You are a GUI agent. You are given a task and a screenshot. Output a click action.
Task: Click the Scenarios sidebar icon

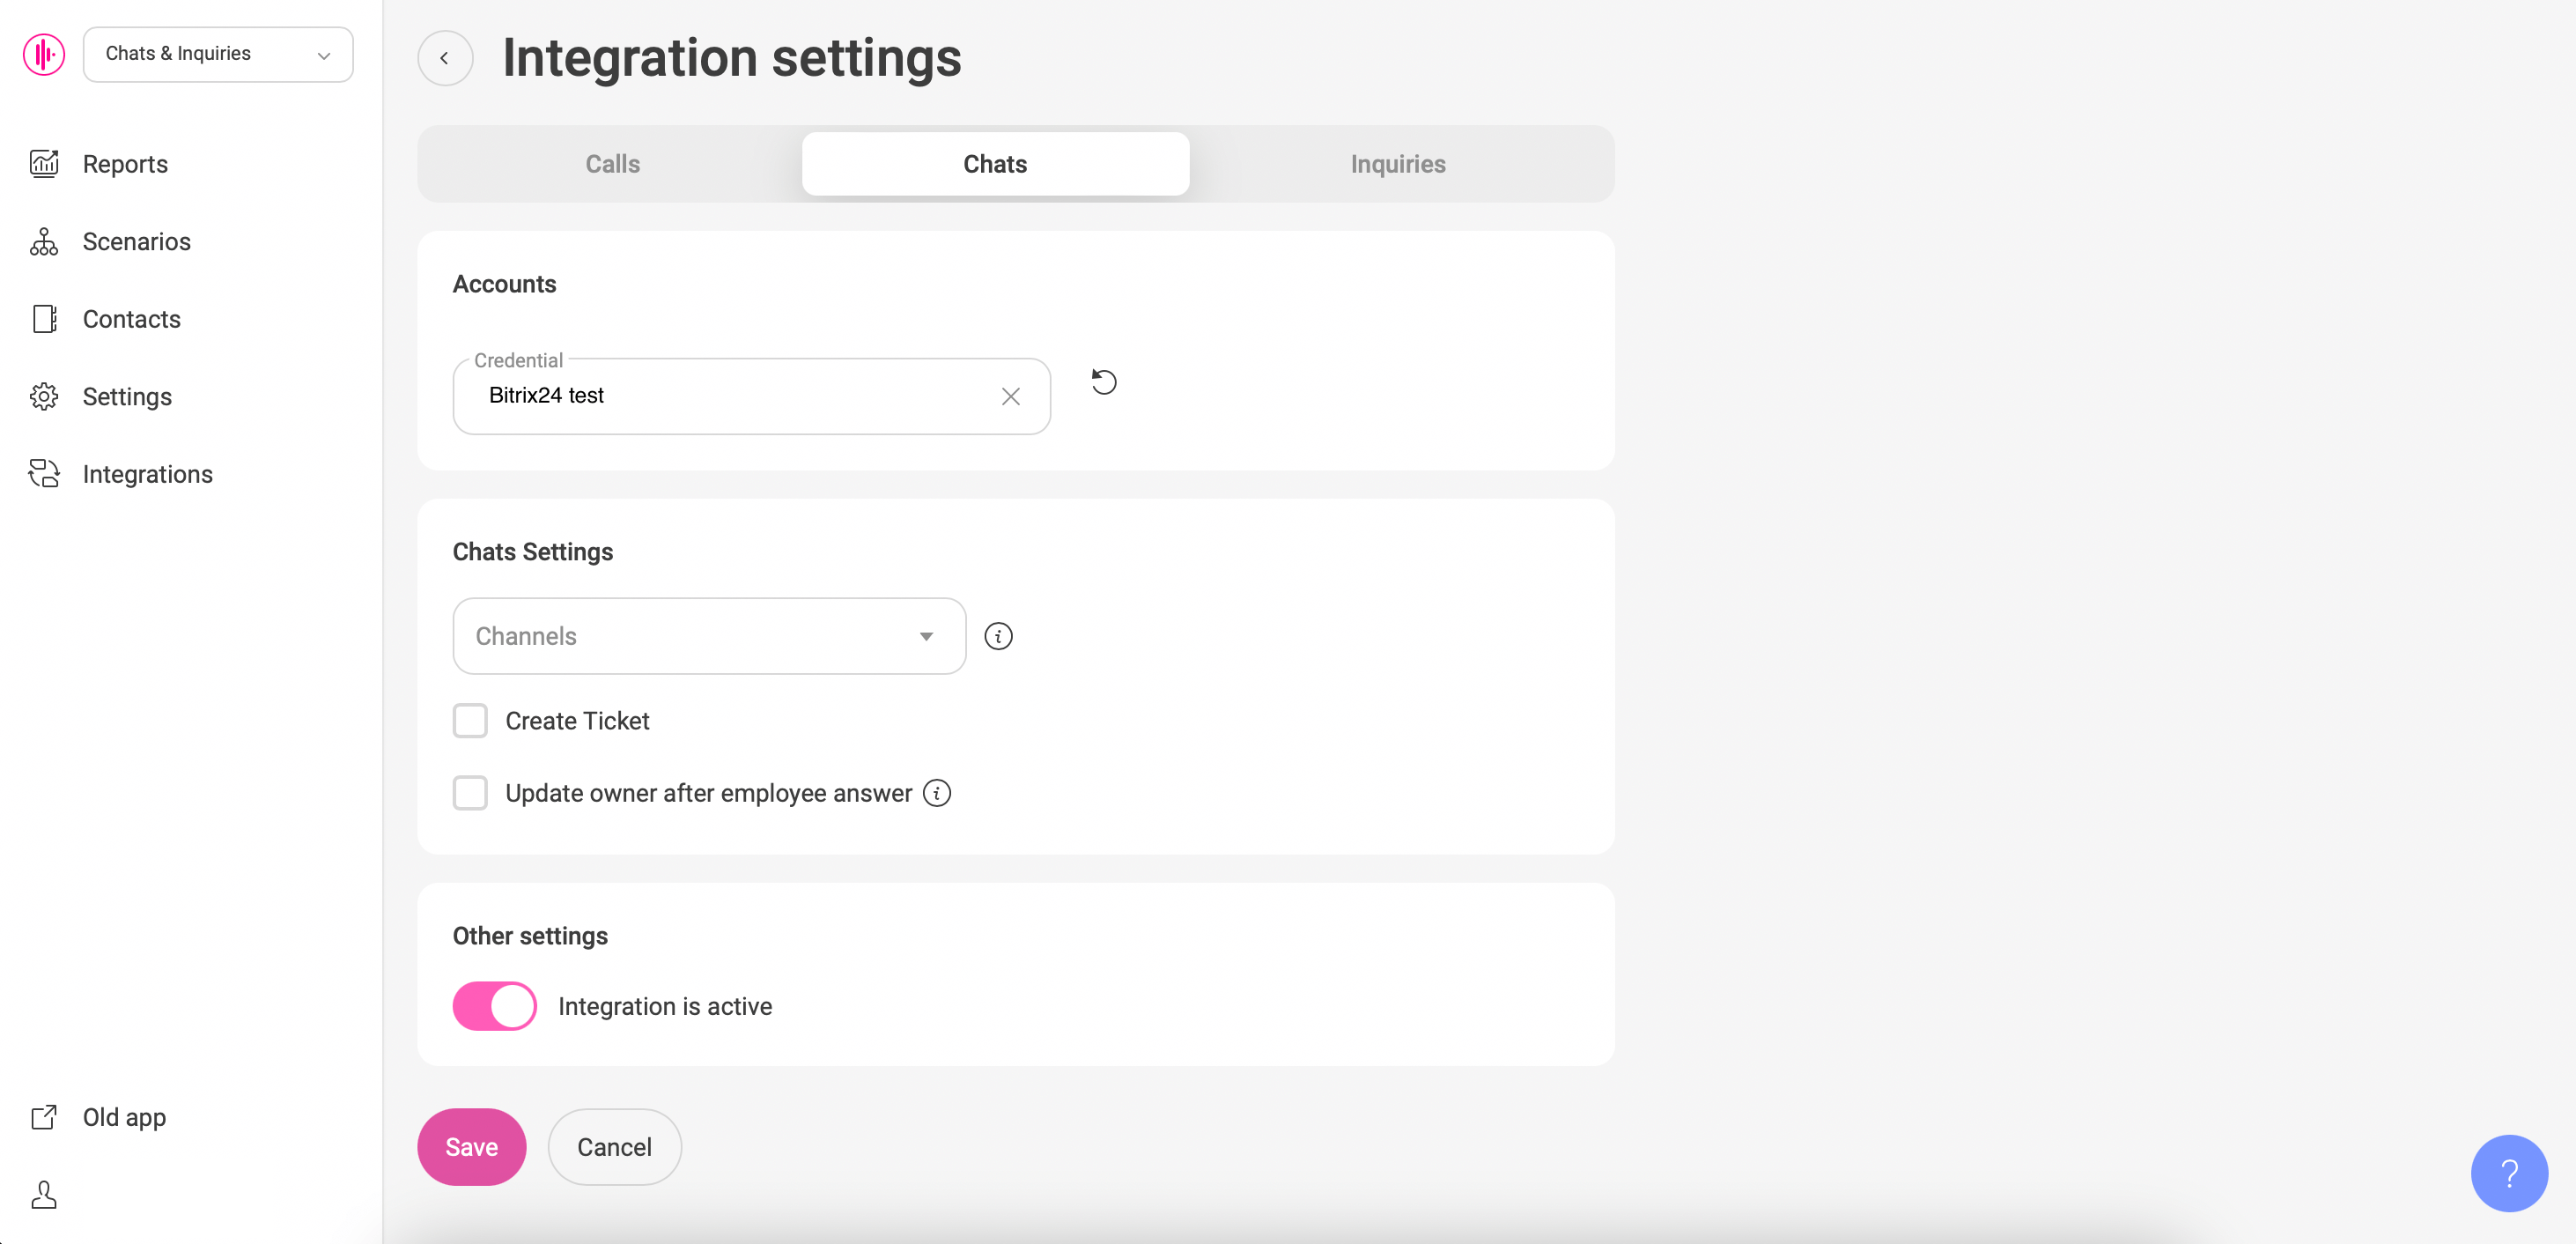(x=44, y=241)
